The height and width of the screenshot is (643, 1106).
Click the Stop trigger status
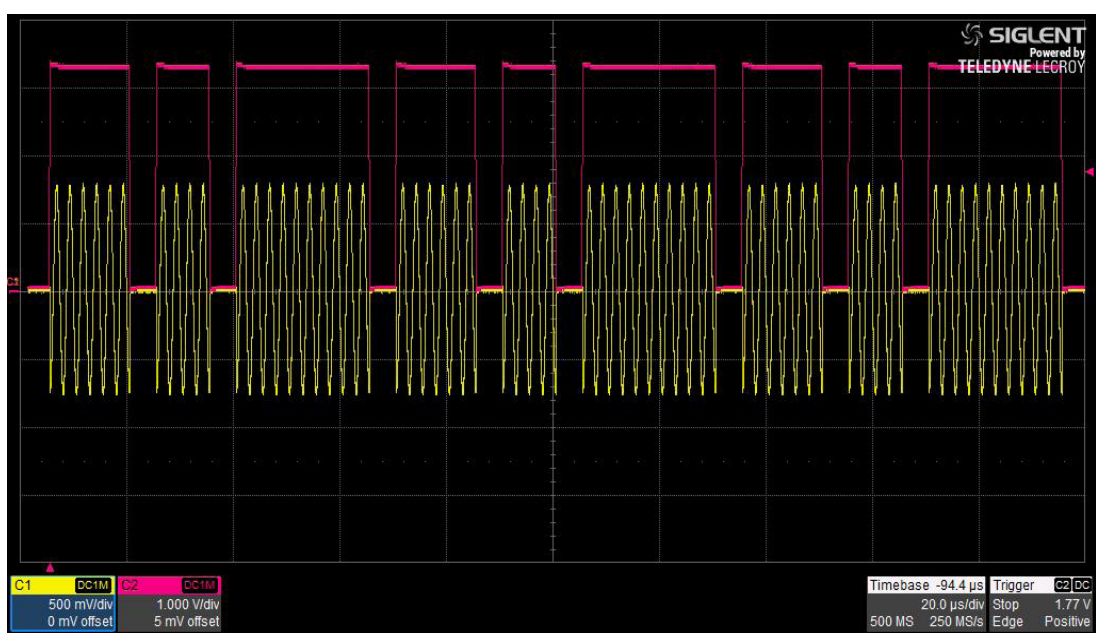click(1004, 605)
